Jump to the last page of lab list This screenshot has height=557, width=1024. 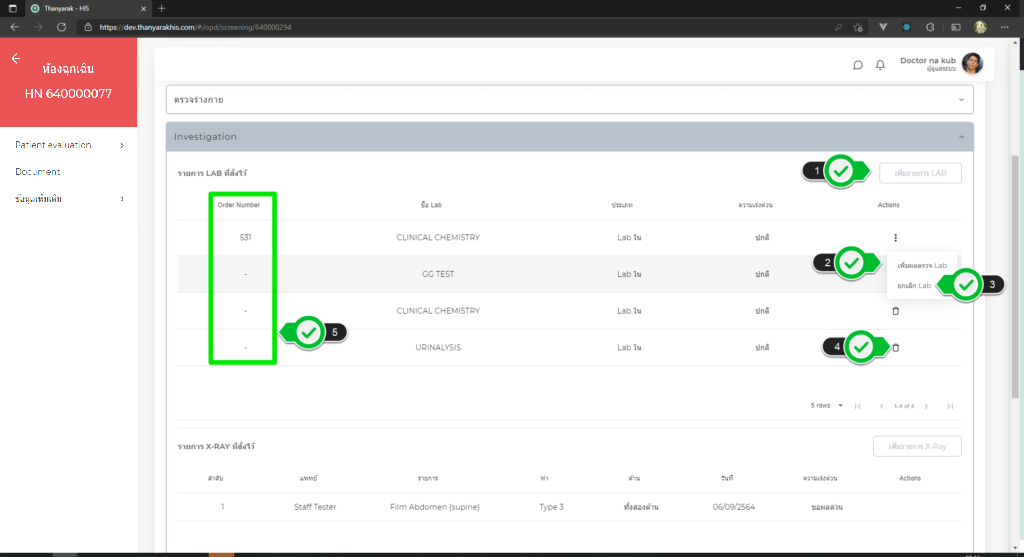(949, 406)
